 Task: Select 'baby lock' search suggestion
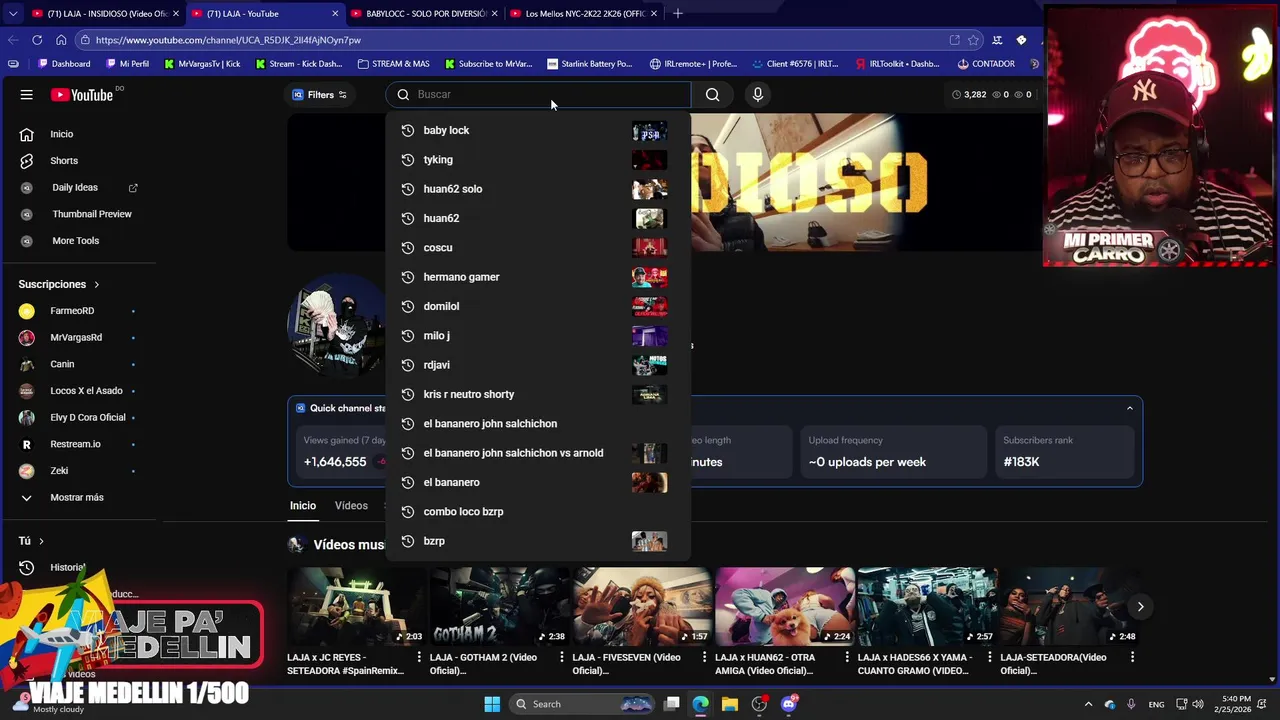click(x=537, y=130)
